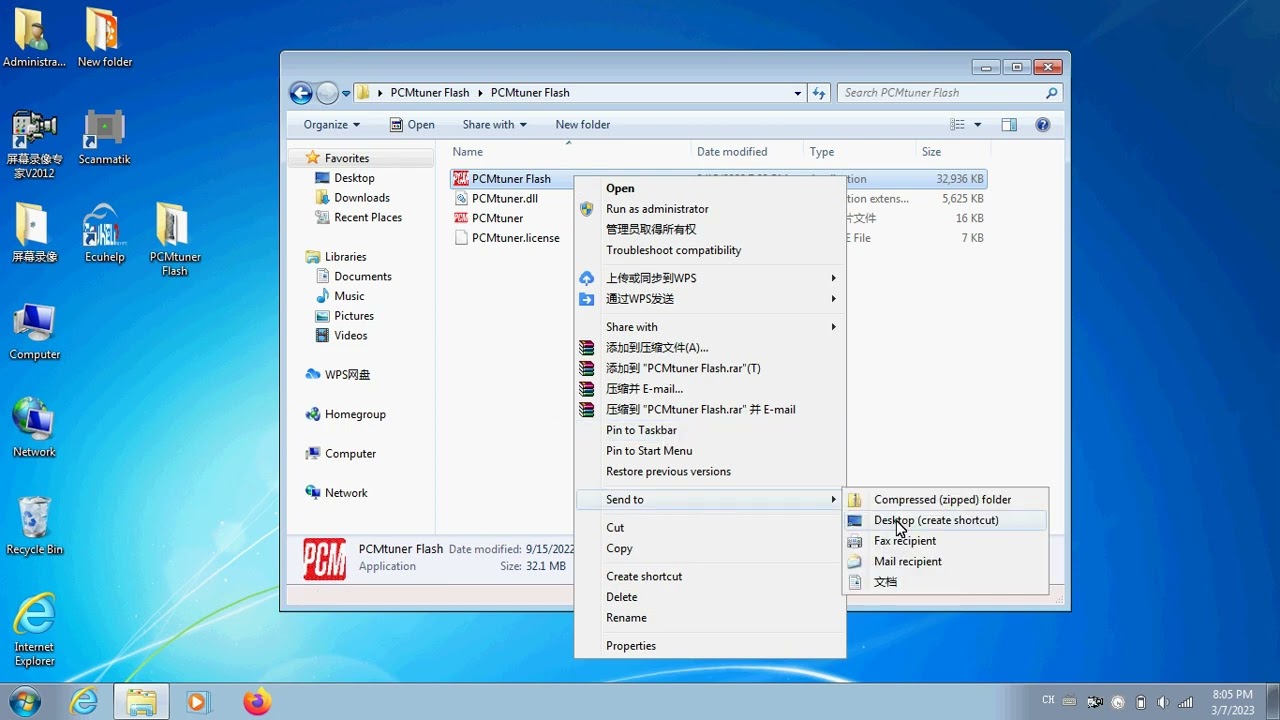Open the Computer desktop icon
The image size is (1280, 720).
pyautogui.click(x=34, y=332)
